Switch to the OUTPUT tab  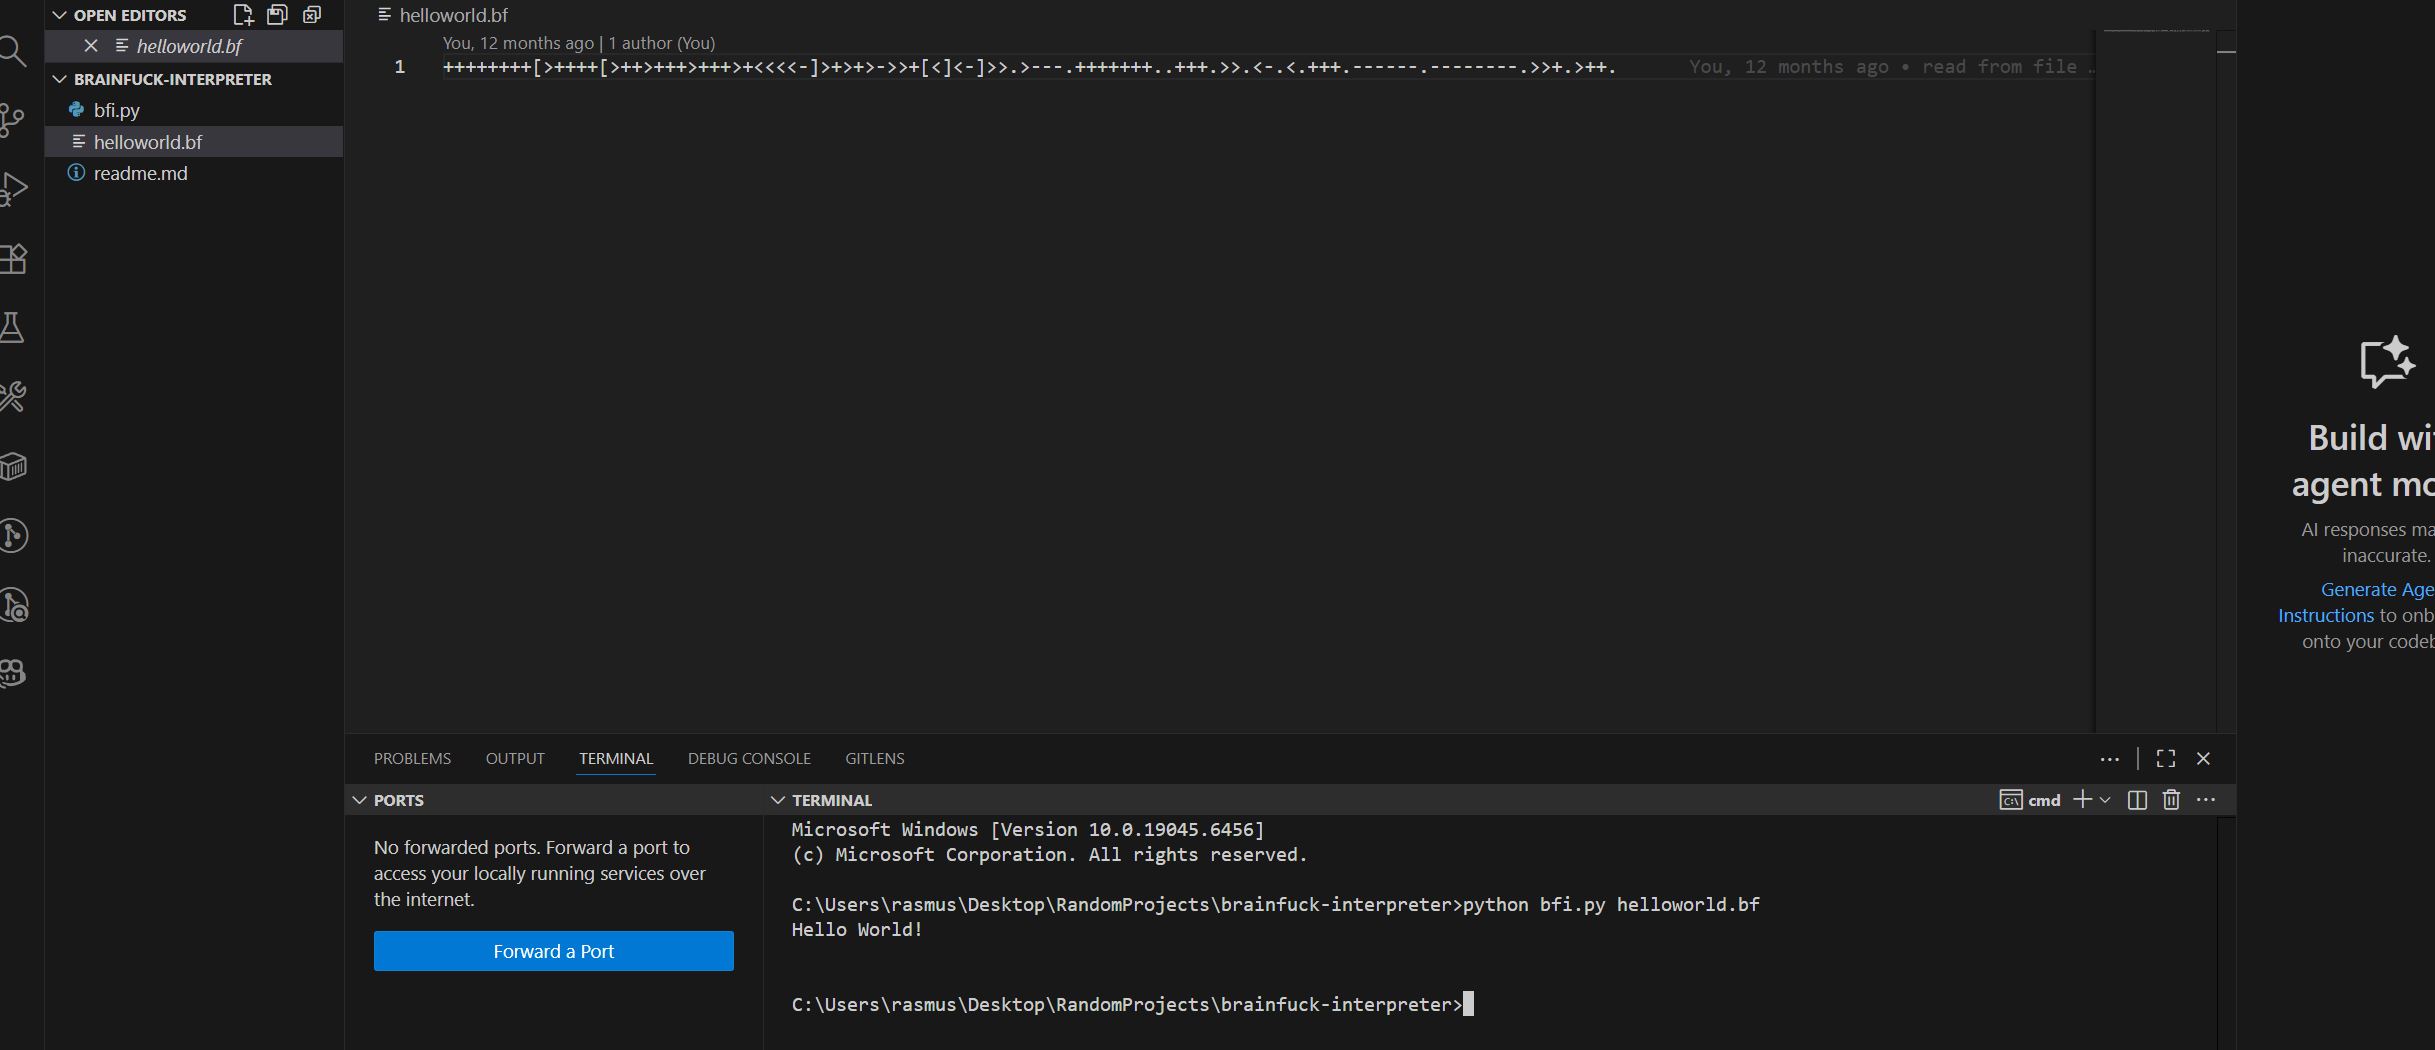(515, 759)
